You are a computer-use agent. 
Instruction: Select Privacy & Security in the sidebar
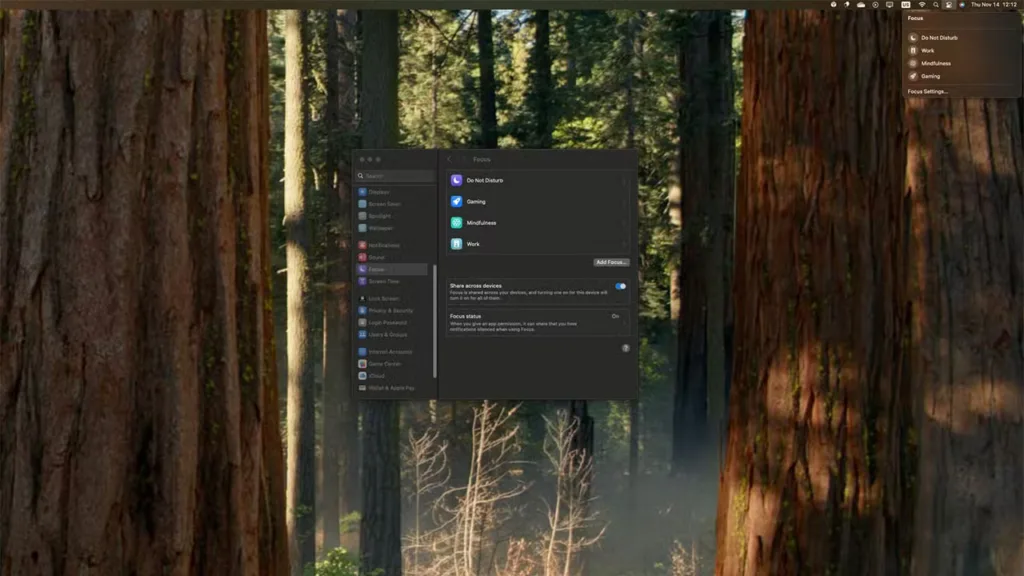392,310
